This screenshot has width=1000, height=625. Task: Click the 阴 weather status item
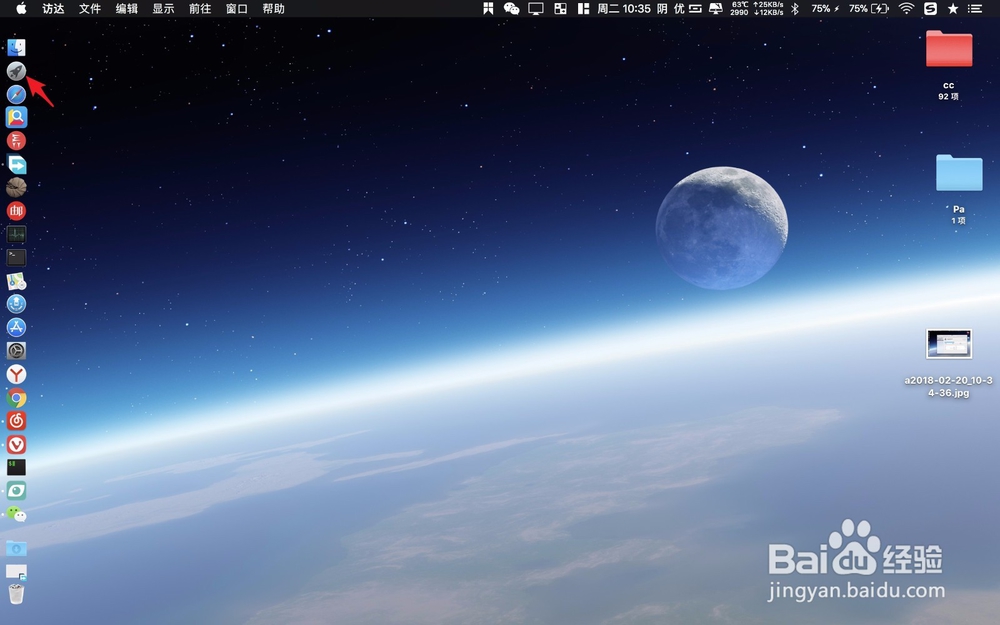[662, 8]
